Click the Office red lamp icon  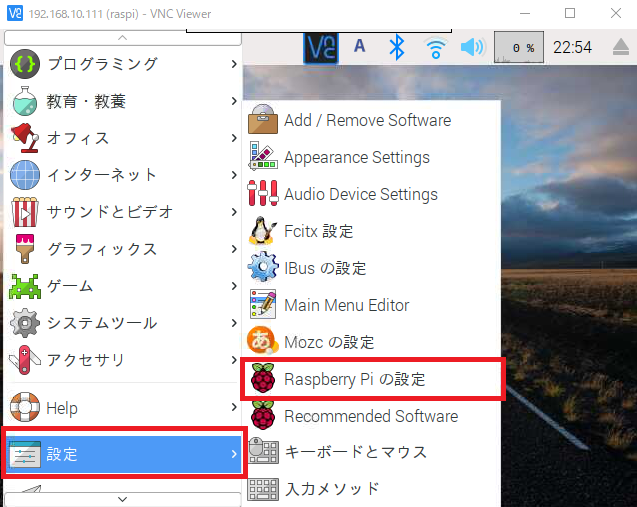pos(25,138)
